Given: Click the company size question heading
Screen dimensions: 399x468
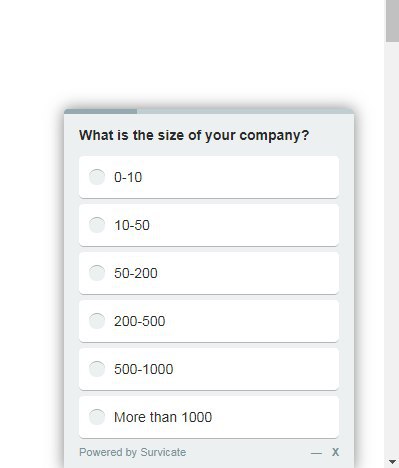Looking at the screenshot, I should 194,135.
